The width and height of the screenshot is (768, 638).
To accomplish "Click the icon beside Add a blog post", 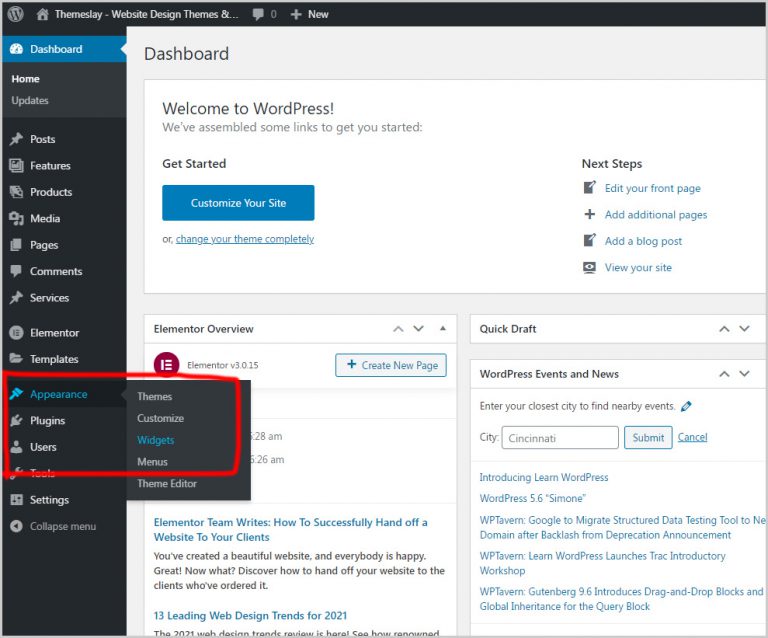I will click(590, 240).
